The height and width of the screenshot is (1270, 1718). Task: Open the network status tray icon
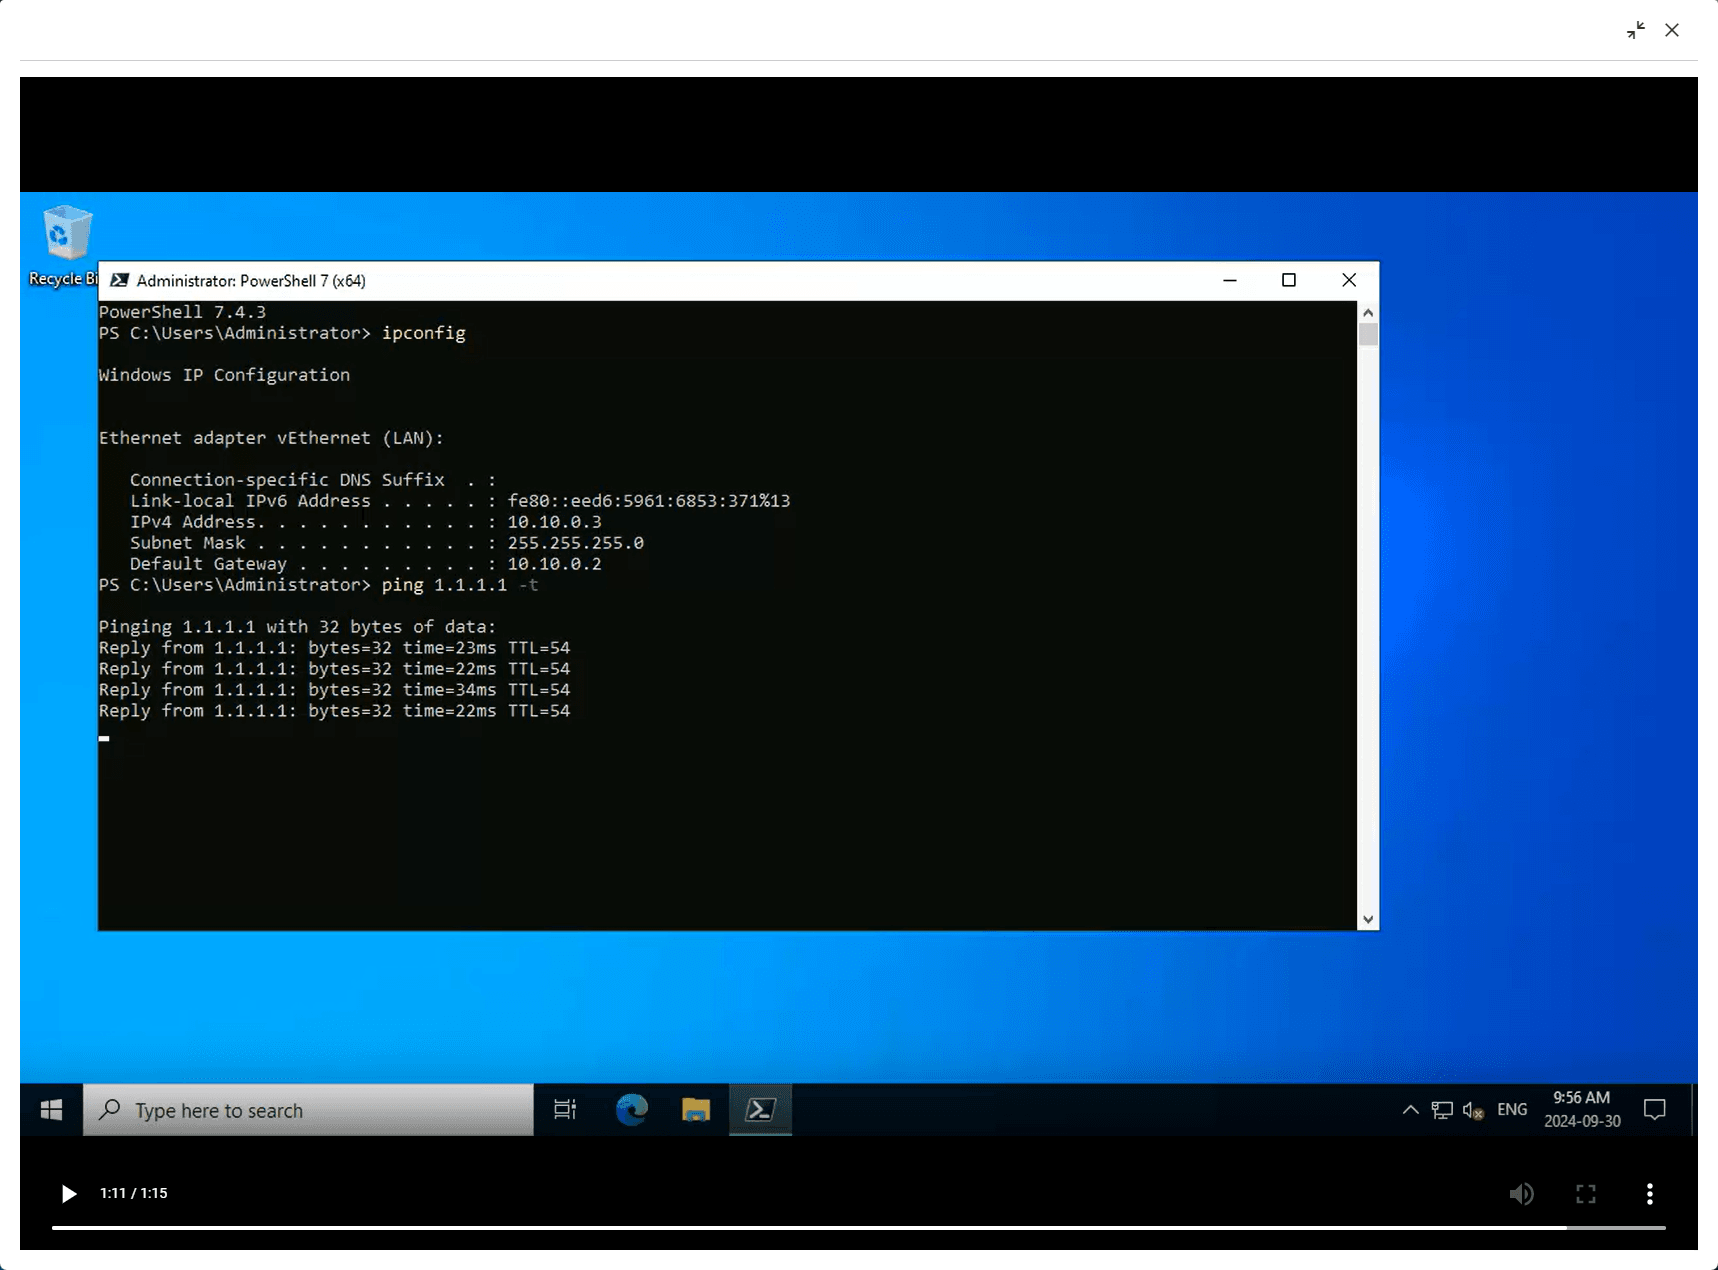tap(1442, 1110)
